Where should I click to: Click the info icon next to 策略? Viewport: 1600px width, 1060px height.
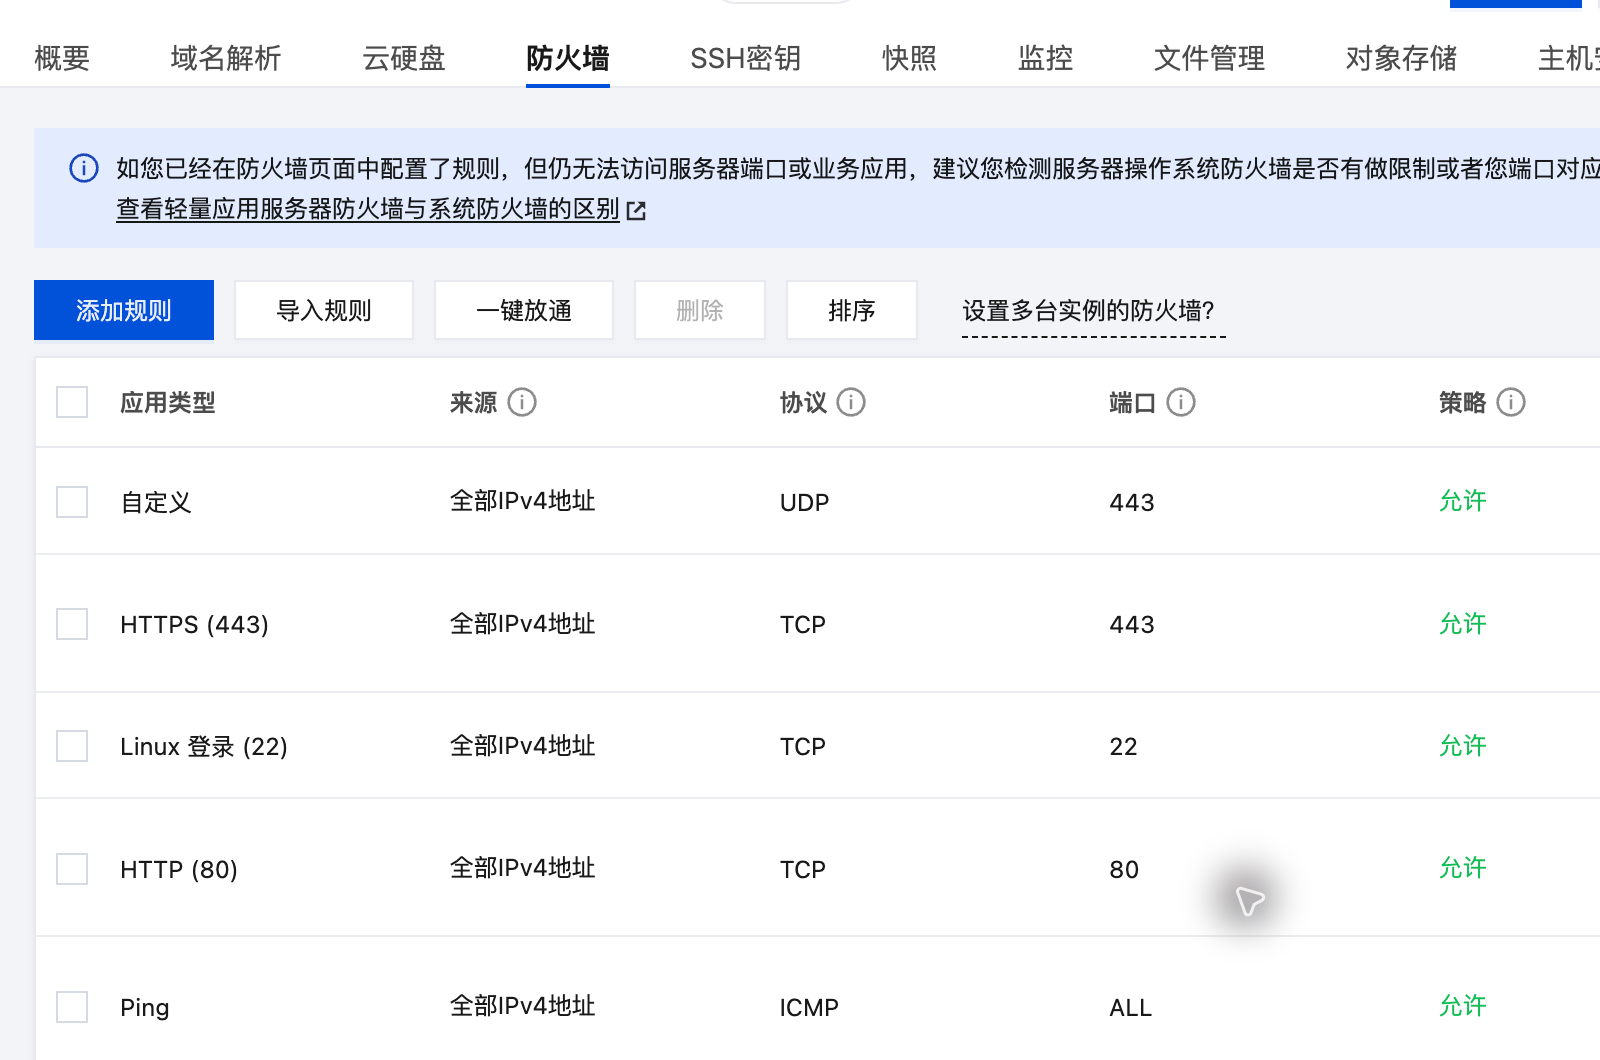point(1511,402)
